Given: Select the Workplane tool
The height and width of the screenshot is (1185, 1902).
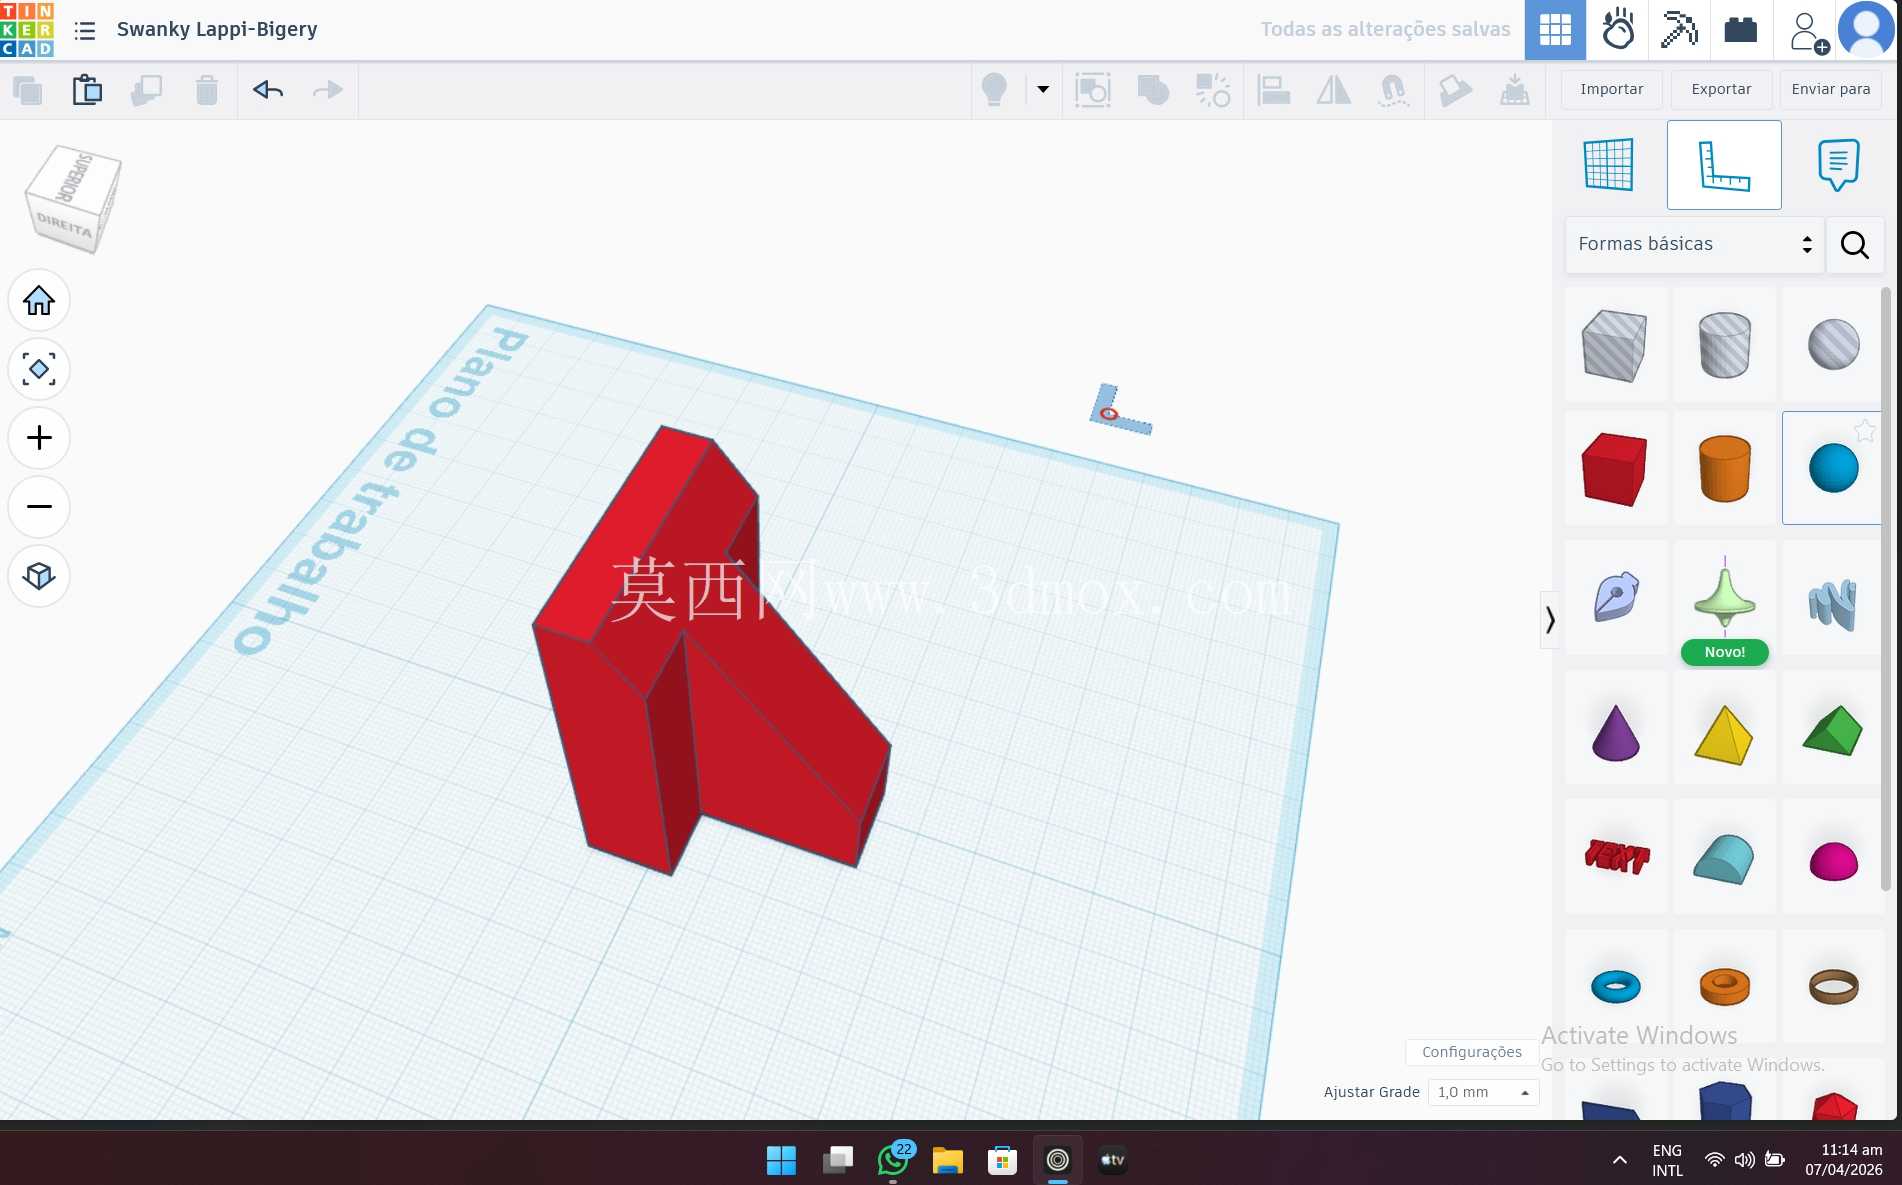Looking at the screenshot, I should tap(1609, 165).
